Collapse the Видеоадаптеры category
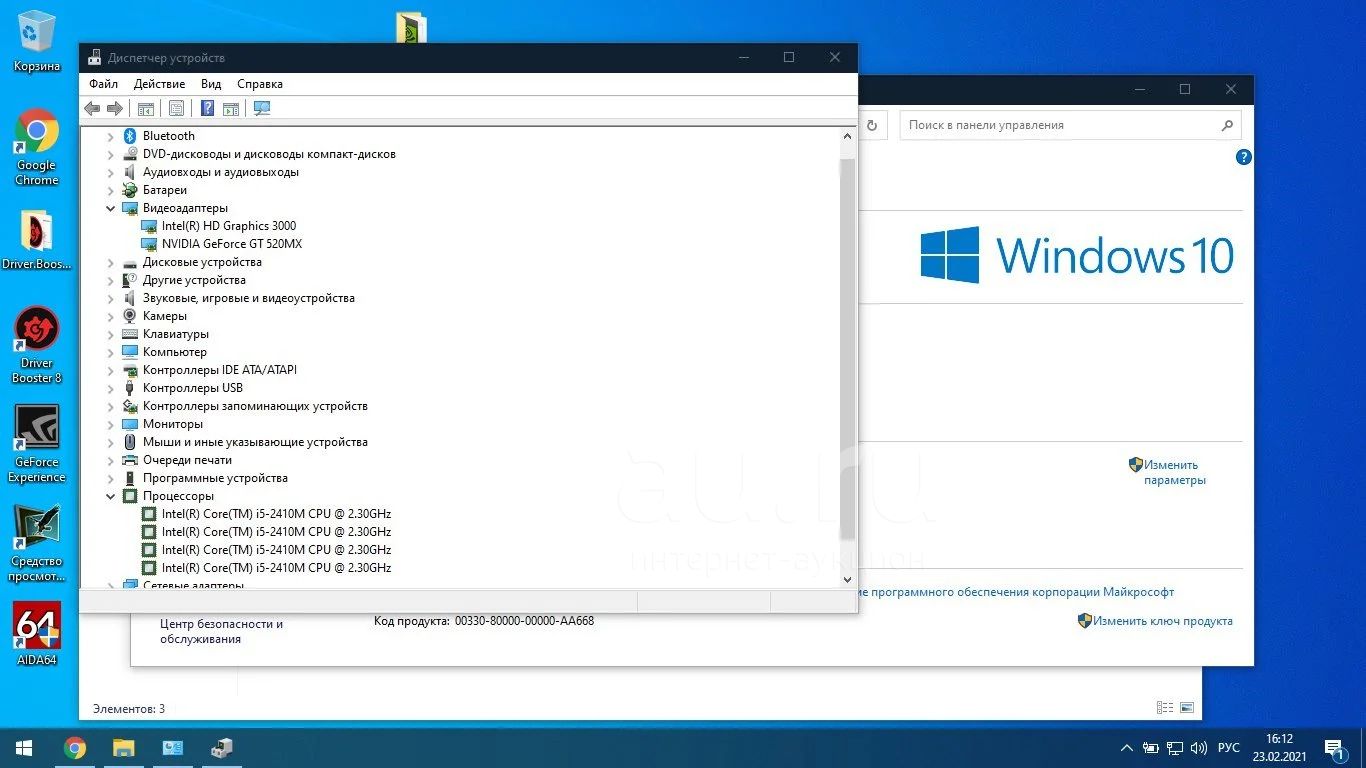Image resolution: width=1366 pixels, height=768 pixels. click(x=111, y=208)
